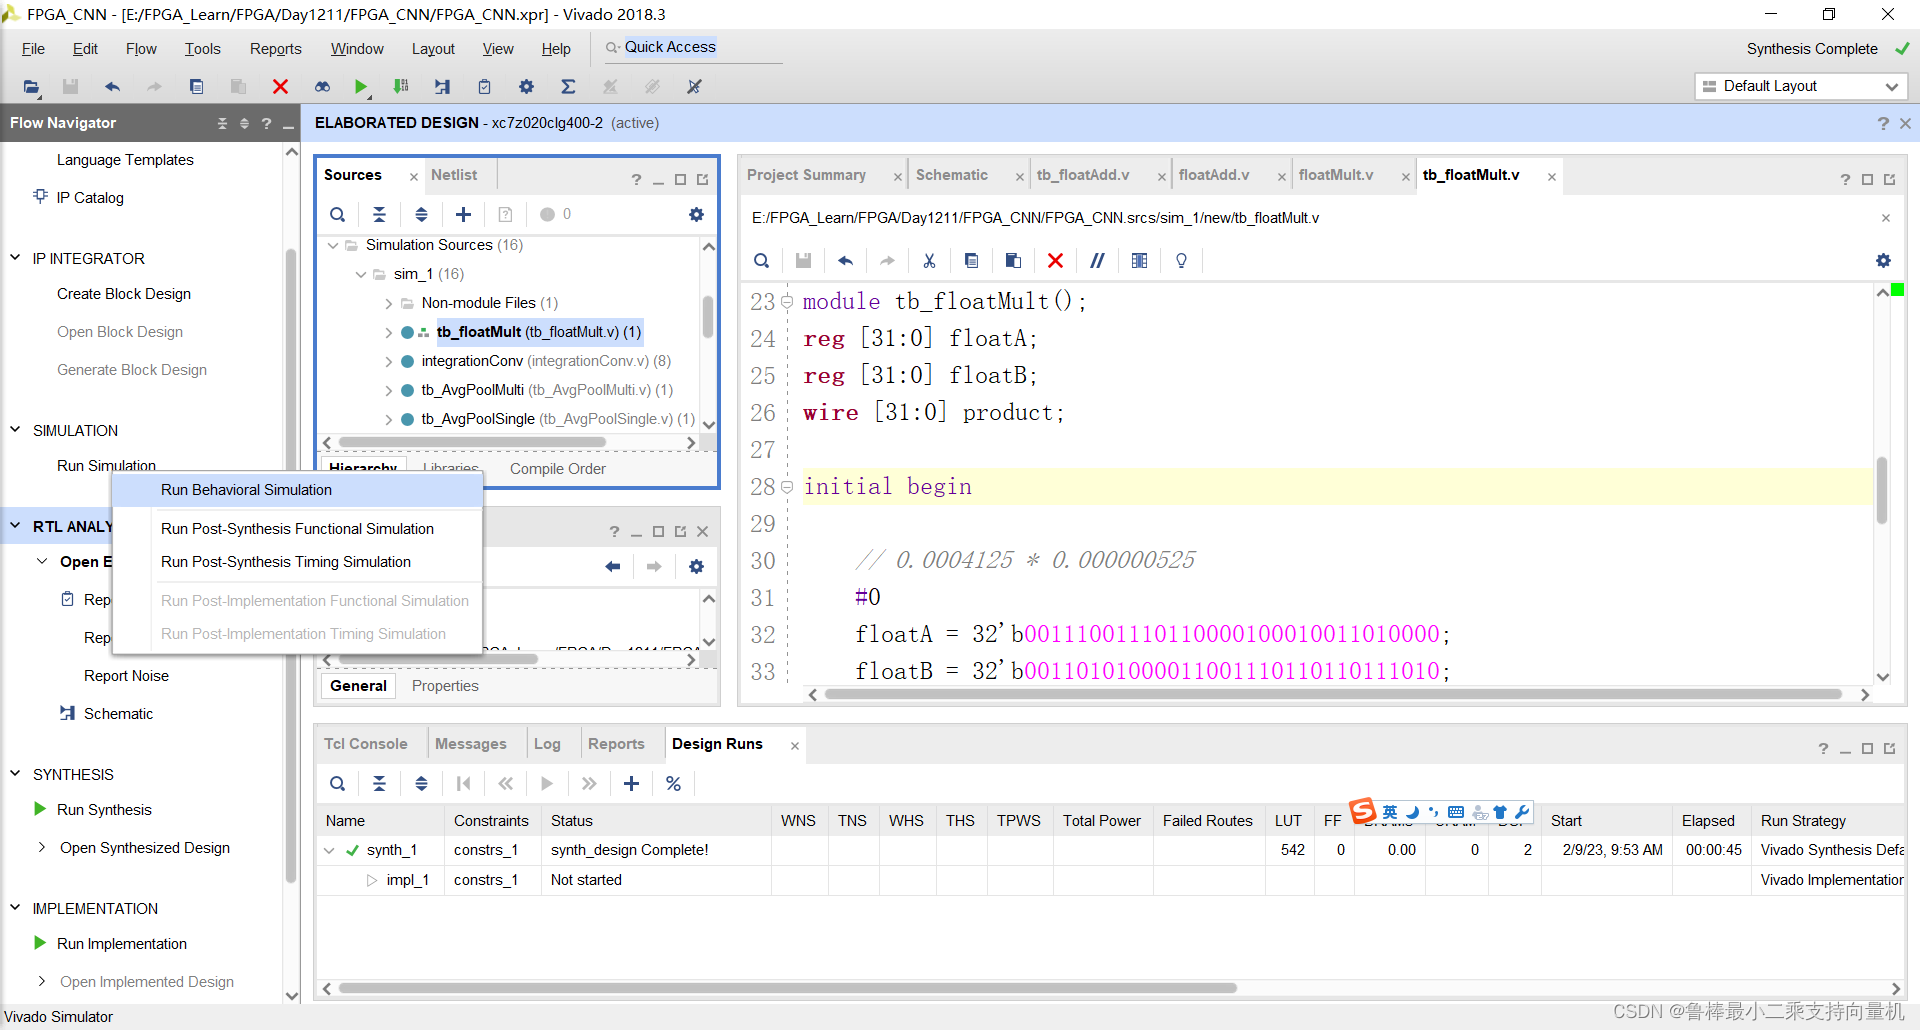Viewport: 1920px width, 1030px height.
Task: Click the percent icon in Design Runs
Action: point(673,784)
